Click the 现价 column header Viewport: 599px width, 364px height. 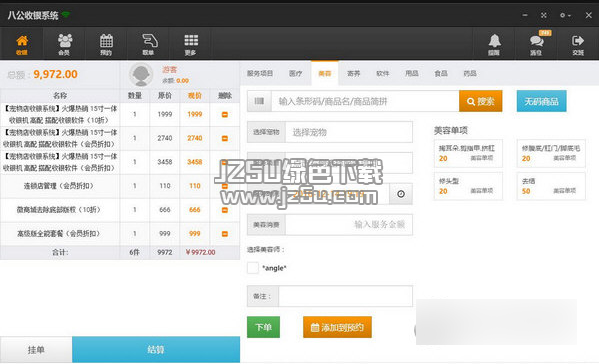(195, 95)
